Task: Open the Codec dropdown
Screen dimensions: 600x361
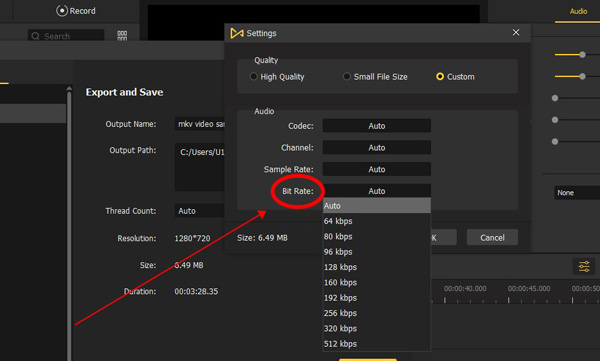Action: click(377, 126)
